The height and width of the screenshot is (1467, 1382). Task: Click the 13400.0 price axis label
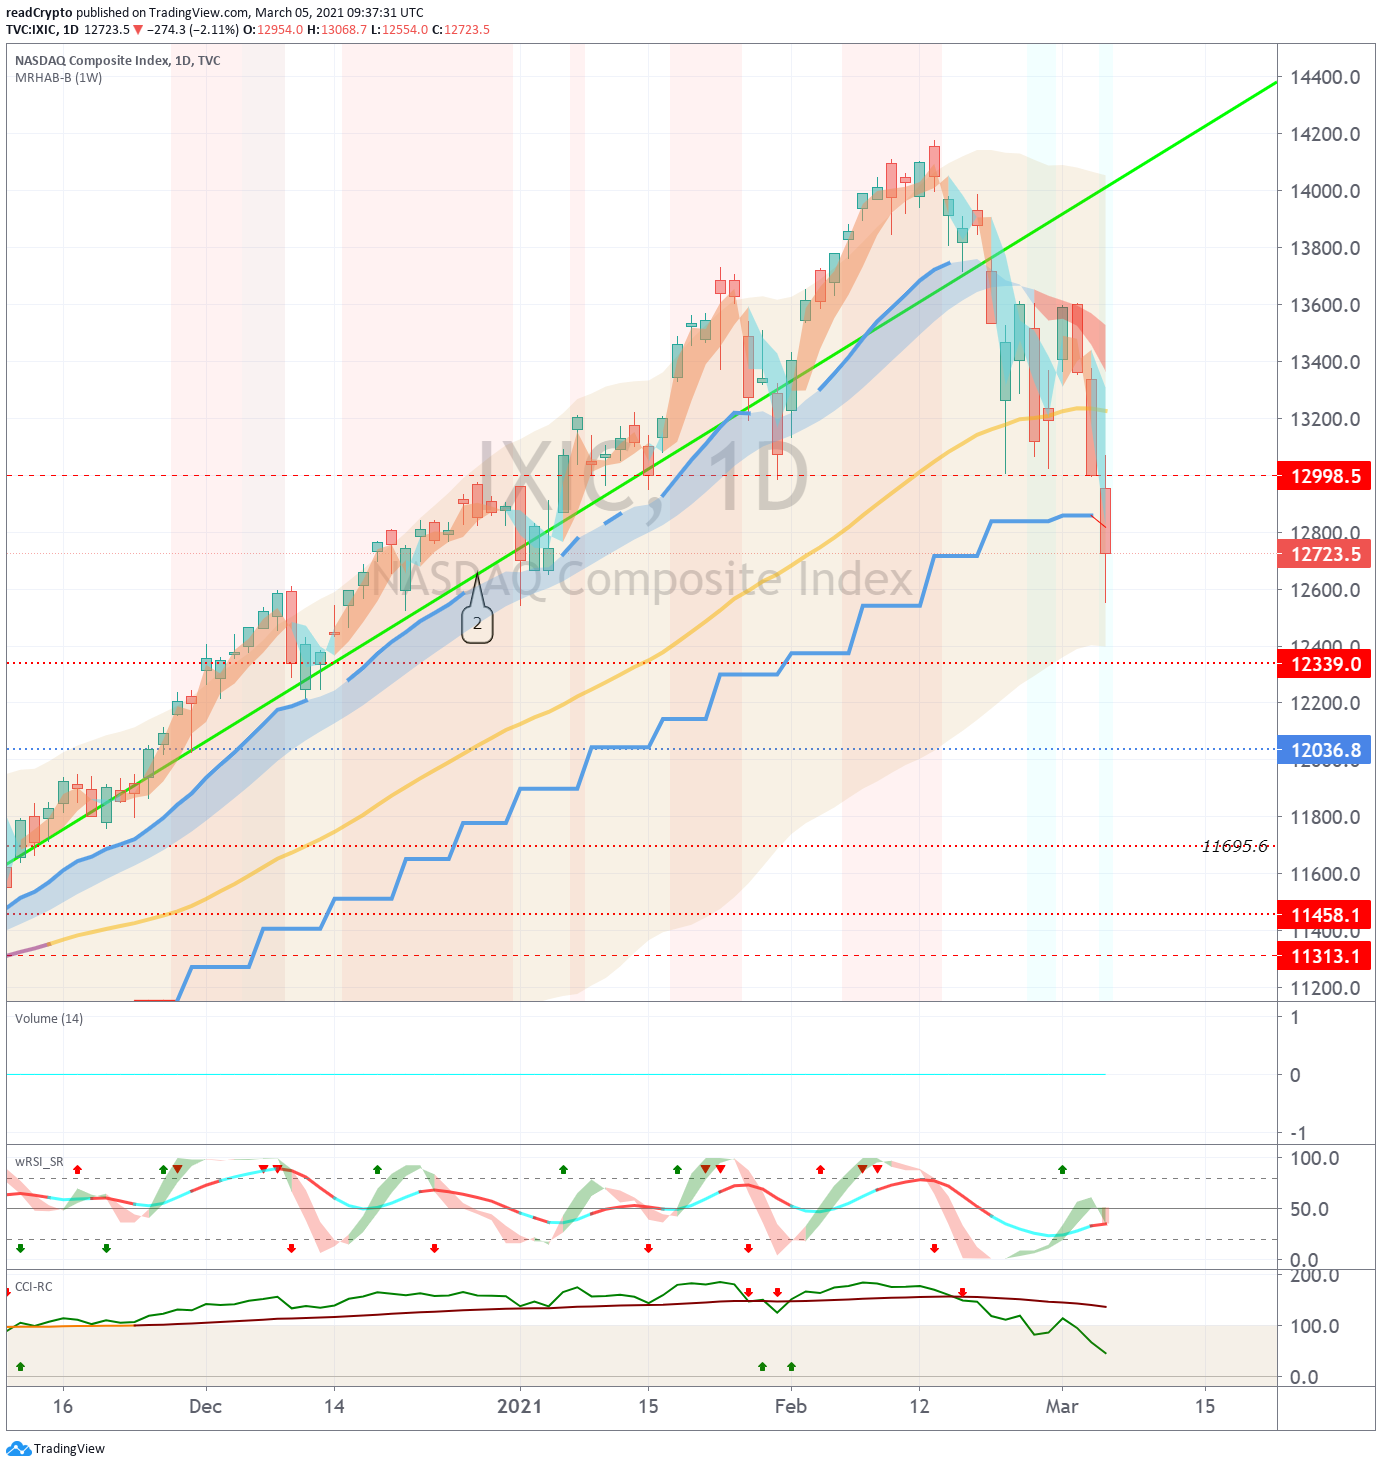[x=1325, y=362]
